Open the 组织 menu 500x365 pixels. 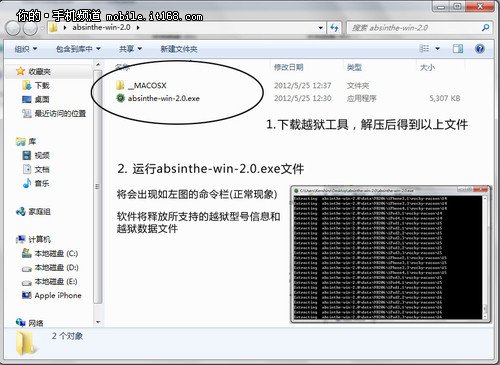(26, 49)
